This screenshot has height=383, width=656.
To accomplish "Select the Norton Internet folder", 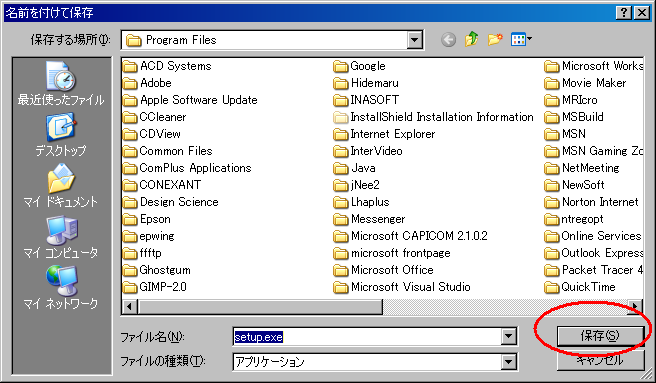I will point(592,202).
